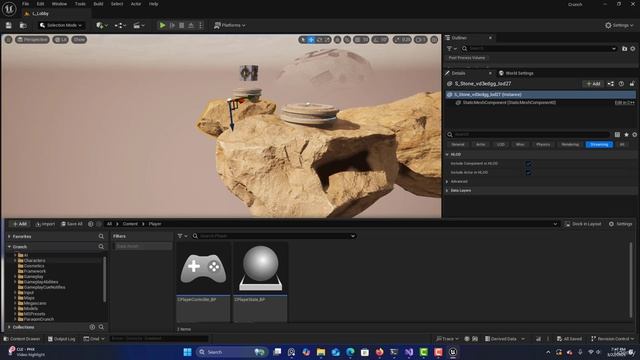Open the Tools menu
The width and height of the screenshot is (640, 360).
[x=80, y=4]
